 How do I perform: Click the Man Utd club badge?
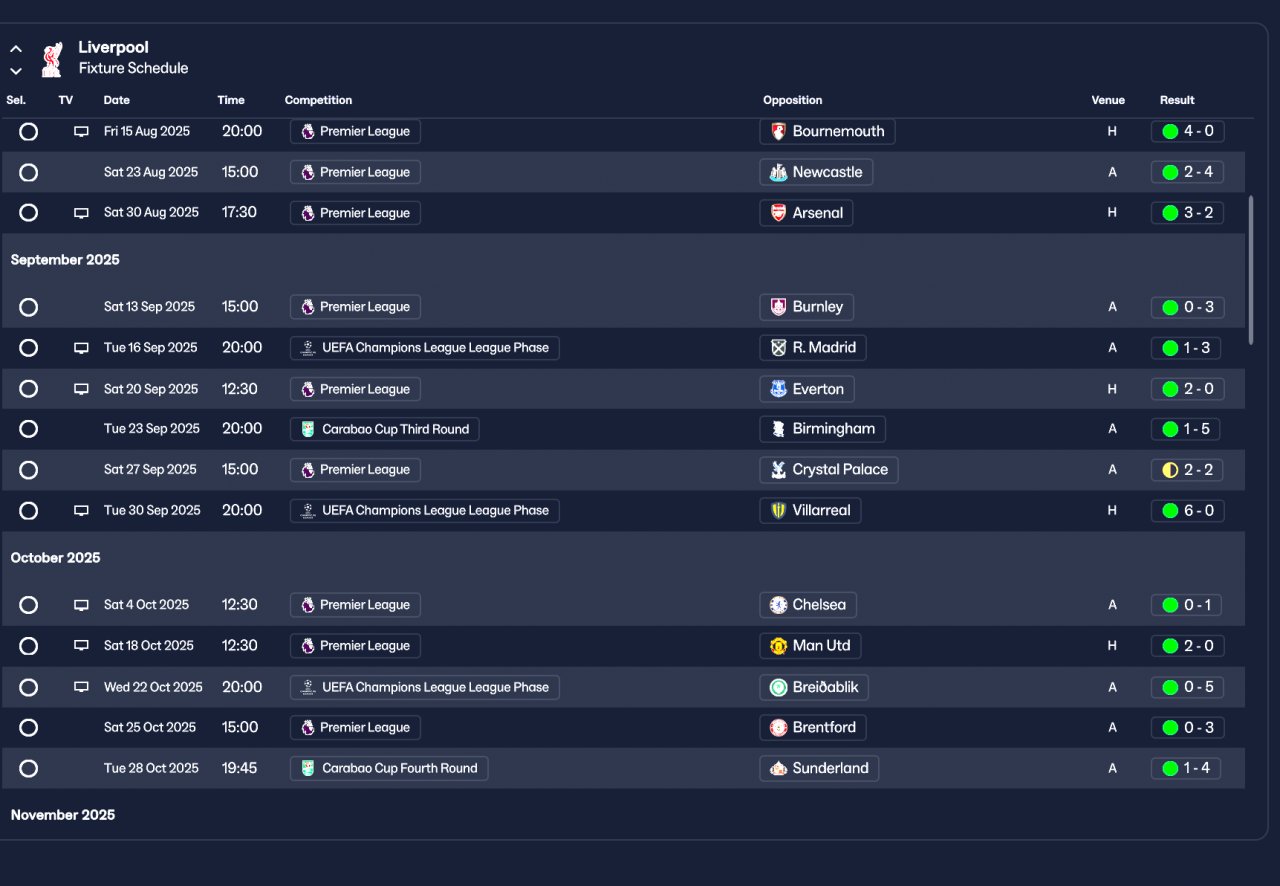pyautogui.click(x=778, y=646)
